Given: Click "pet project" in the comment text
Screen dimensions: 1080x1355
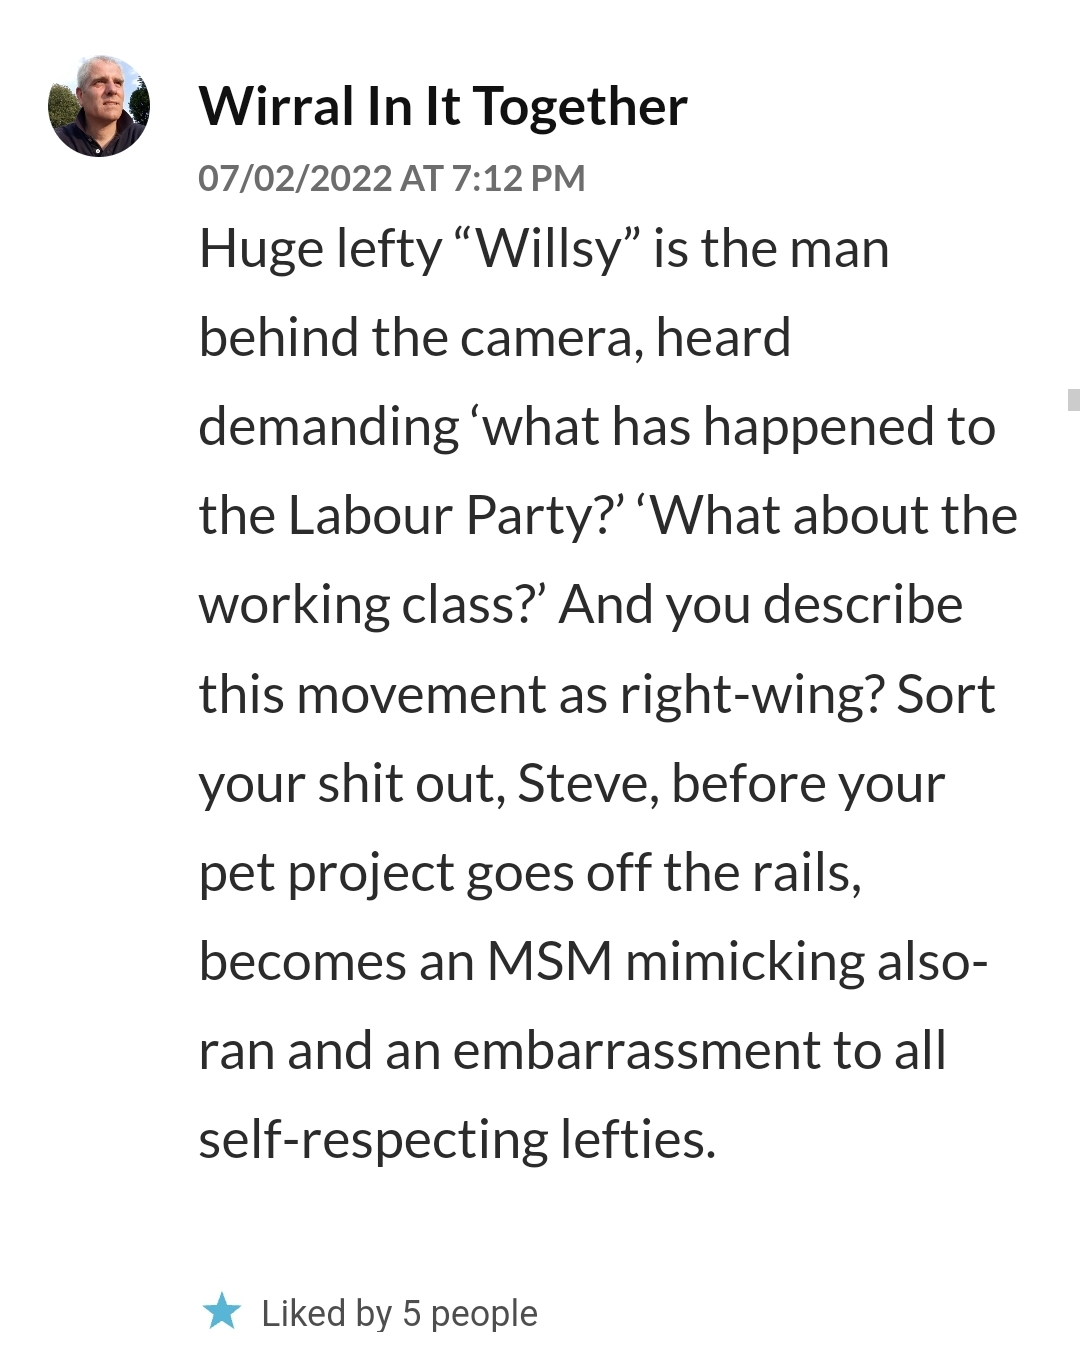Looking at the screenshot, I should coord(327,873).
